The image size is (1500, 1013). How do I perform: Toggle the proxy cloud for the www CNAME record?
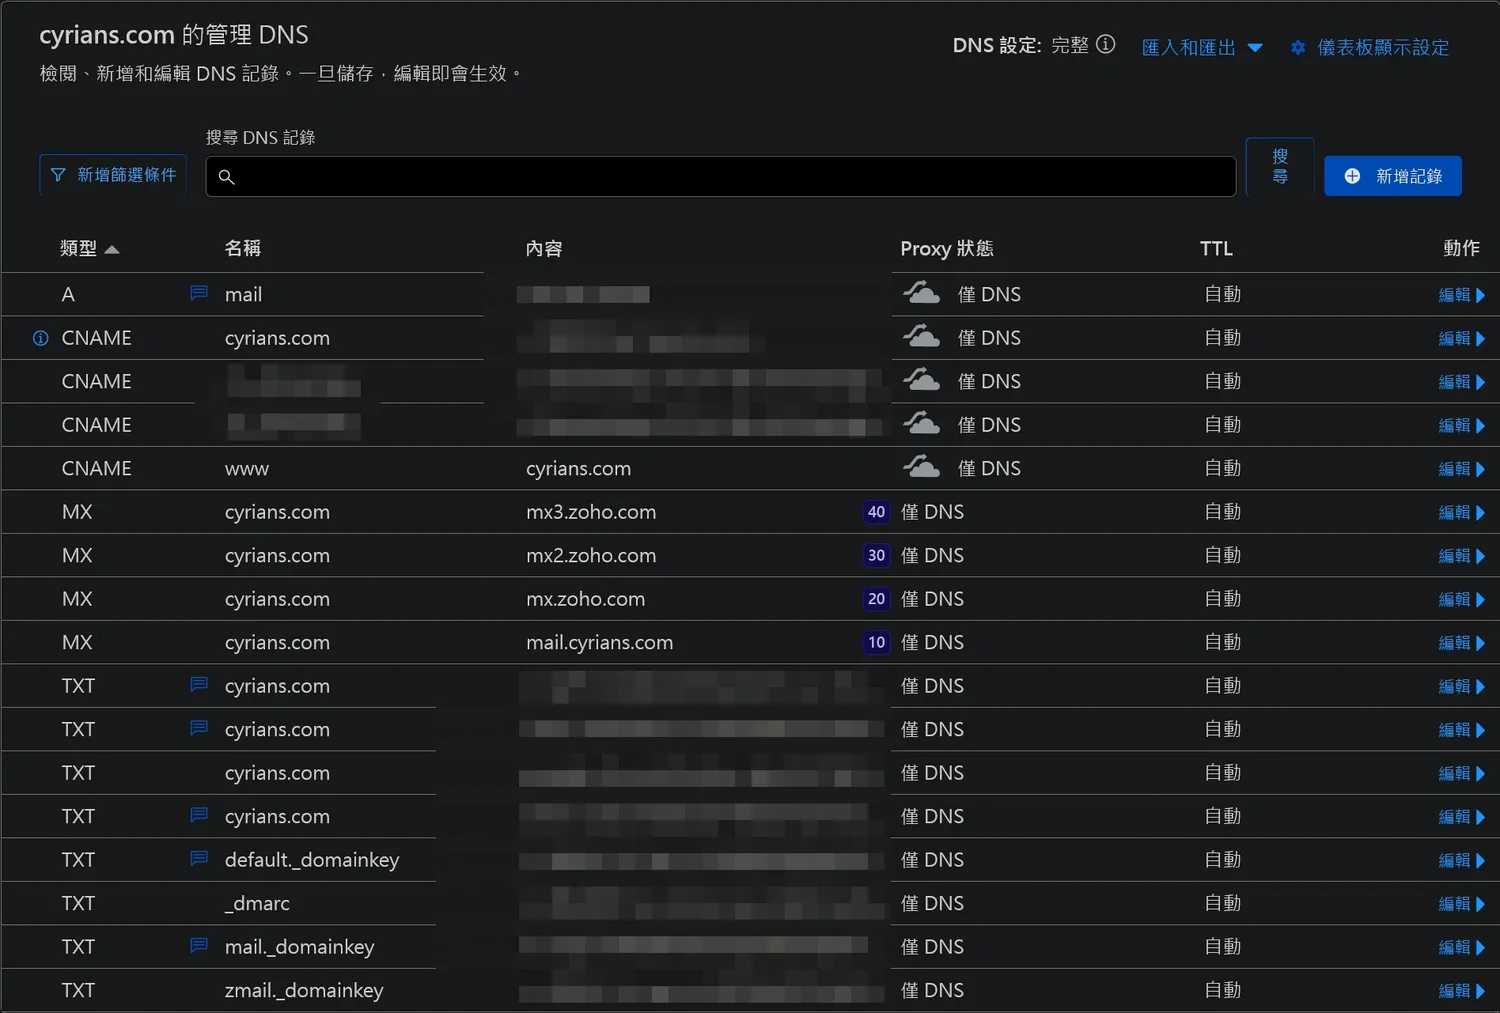(921, 466)
